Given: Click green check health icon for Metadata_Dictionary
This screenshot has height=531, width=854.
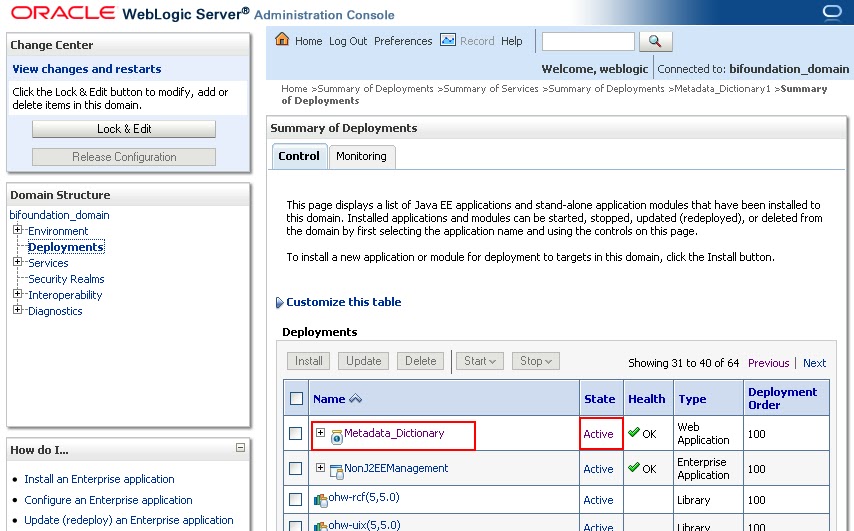Looking at the screenshot, I should click(x=633, y=432).
